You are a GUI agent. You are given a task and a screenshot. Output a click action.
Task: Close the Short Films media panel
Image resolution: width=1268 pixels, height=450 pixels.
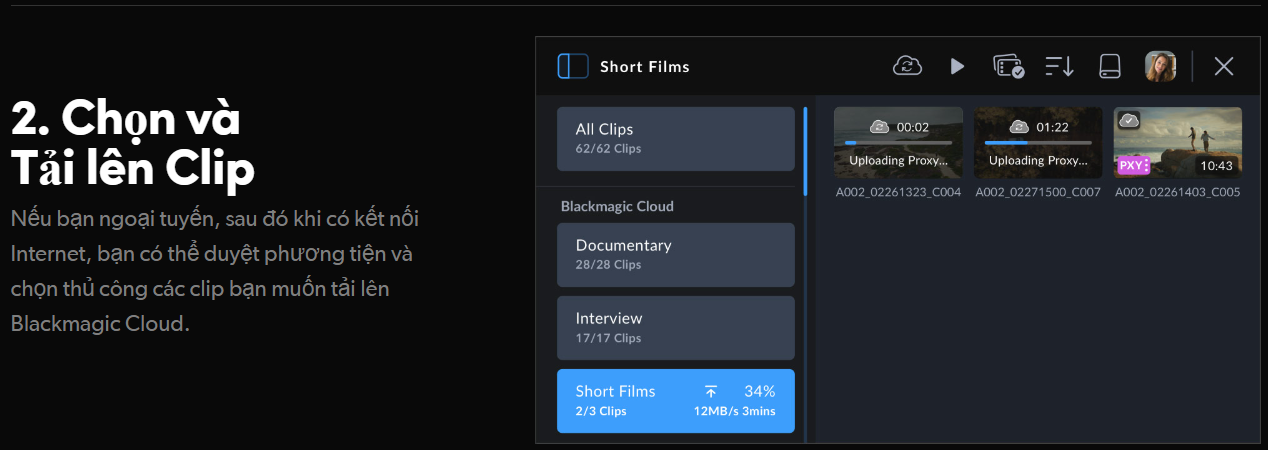pos(1224,66)
